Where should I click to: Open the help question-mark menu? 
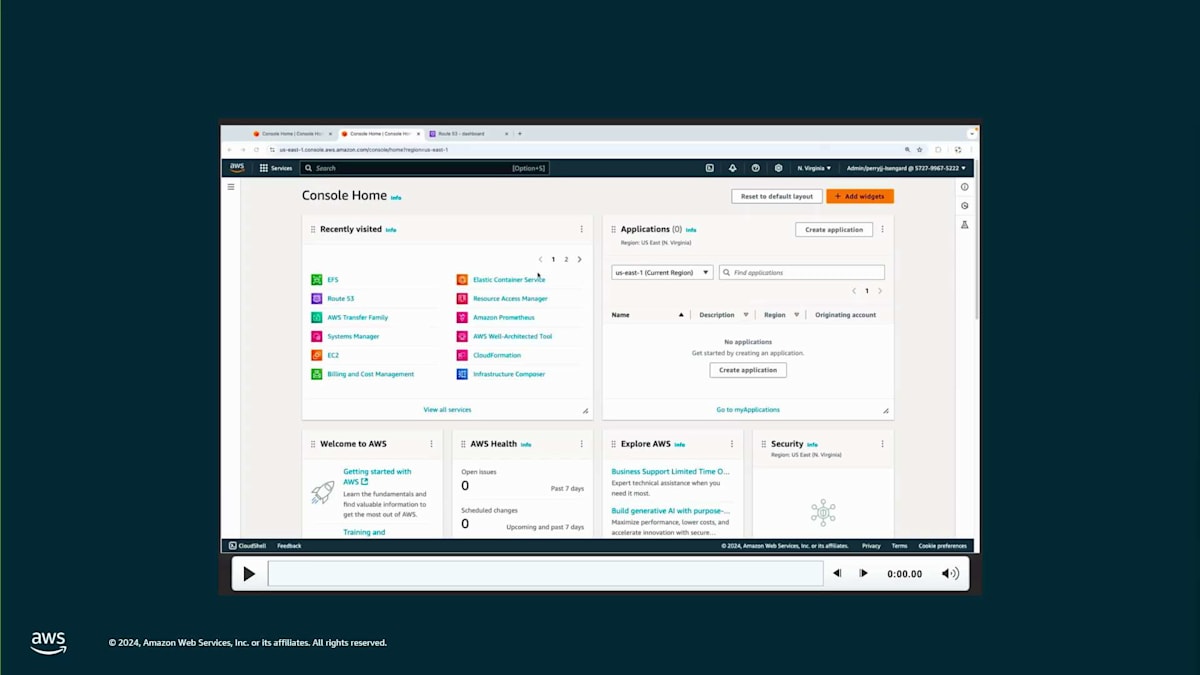755,168
